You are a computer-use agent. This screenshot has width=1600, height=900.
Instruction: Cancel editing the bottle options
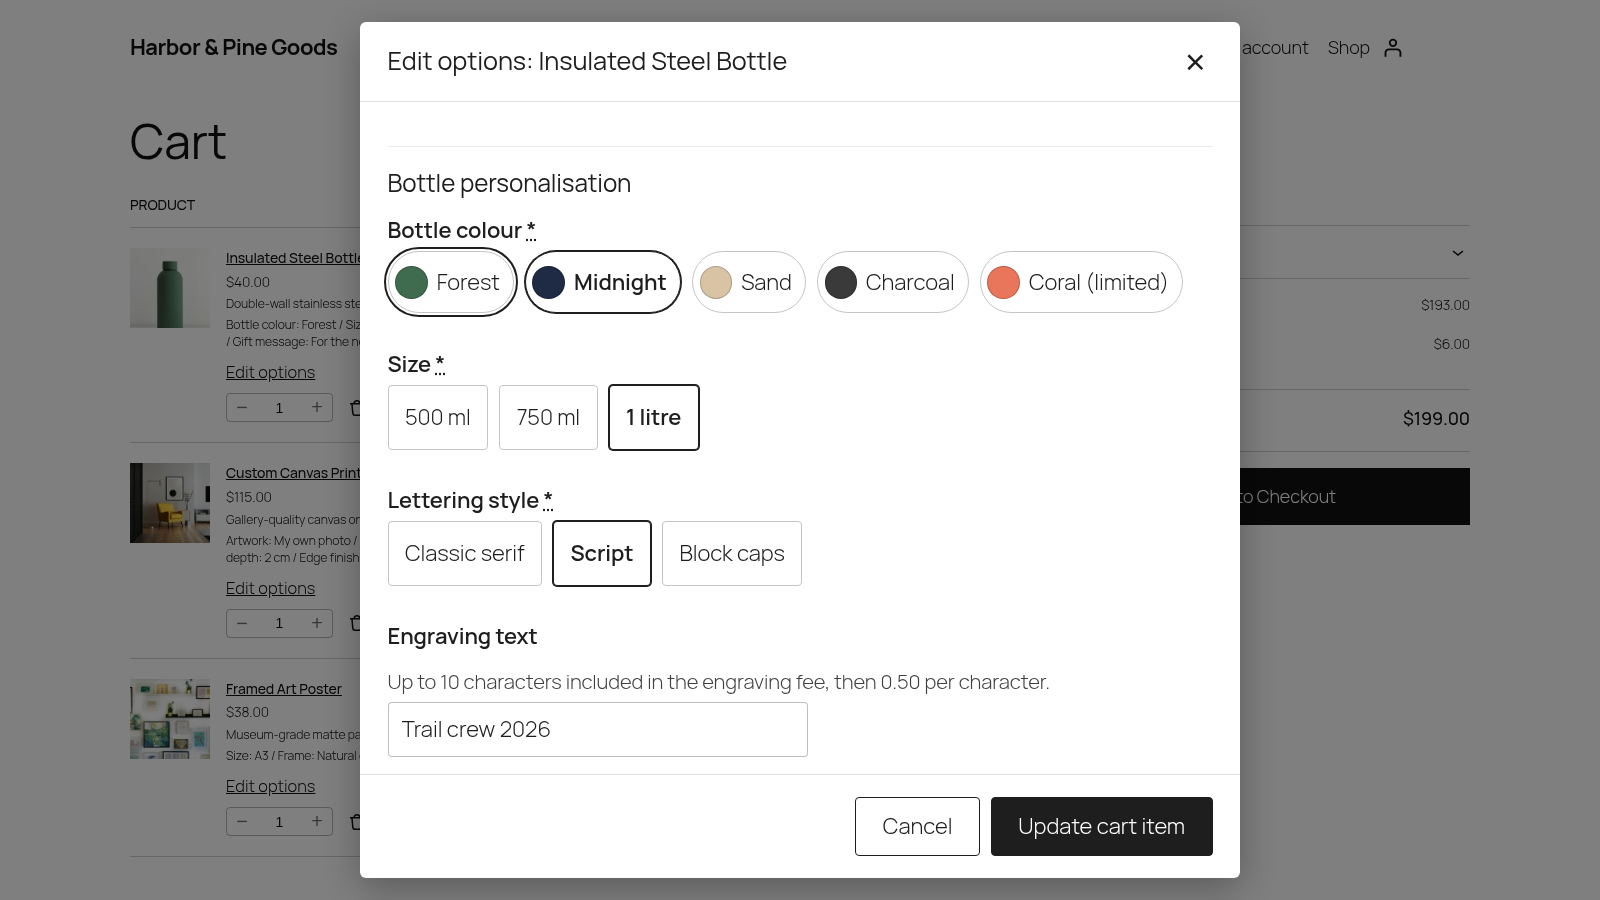point(917,826)
